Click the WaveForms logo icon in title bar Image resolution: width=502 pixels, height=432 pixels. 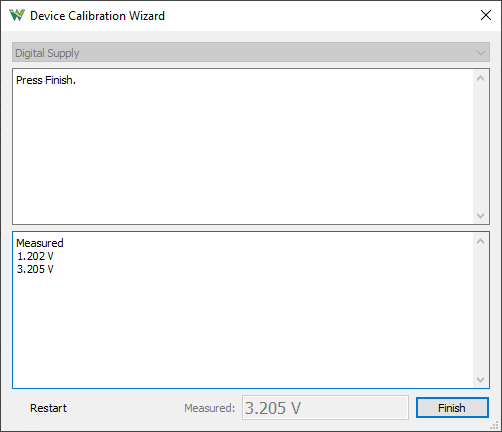tap(17, 15)
